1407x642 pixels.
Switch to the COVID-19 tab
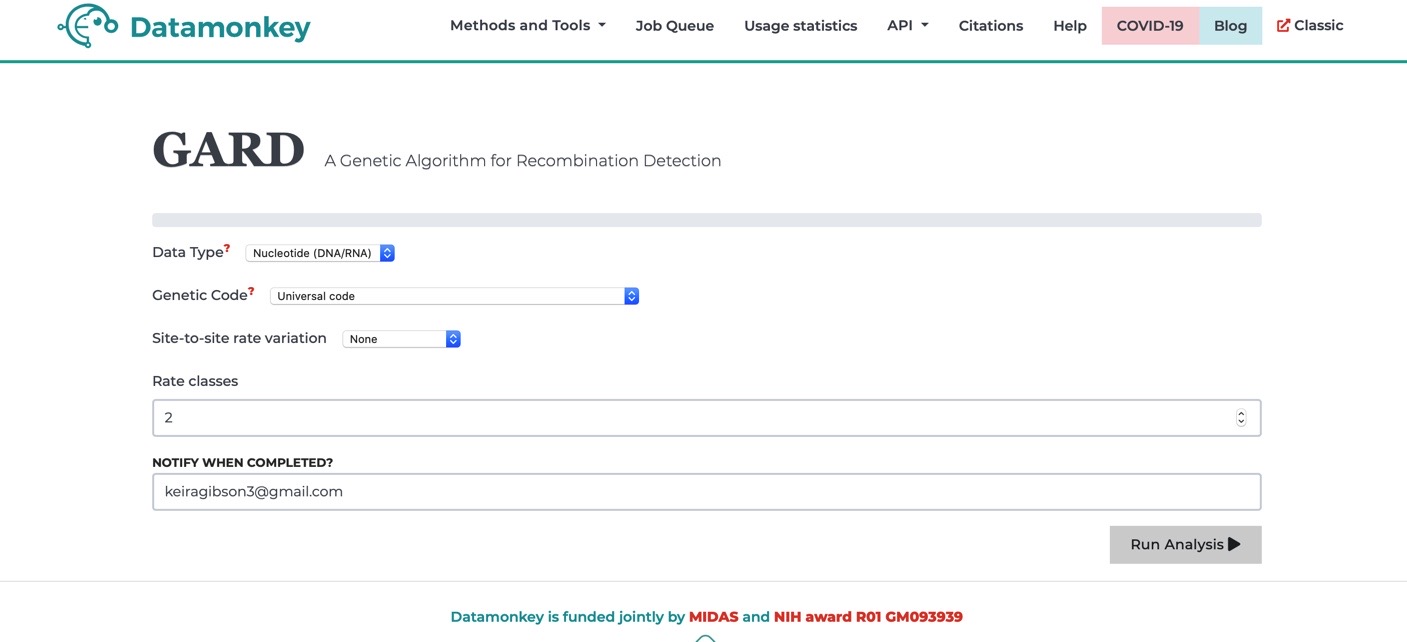(1150, 24)
